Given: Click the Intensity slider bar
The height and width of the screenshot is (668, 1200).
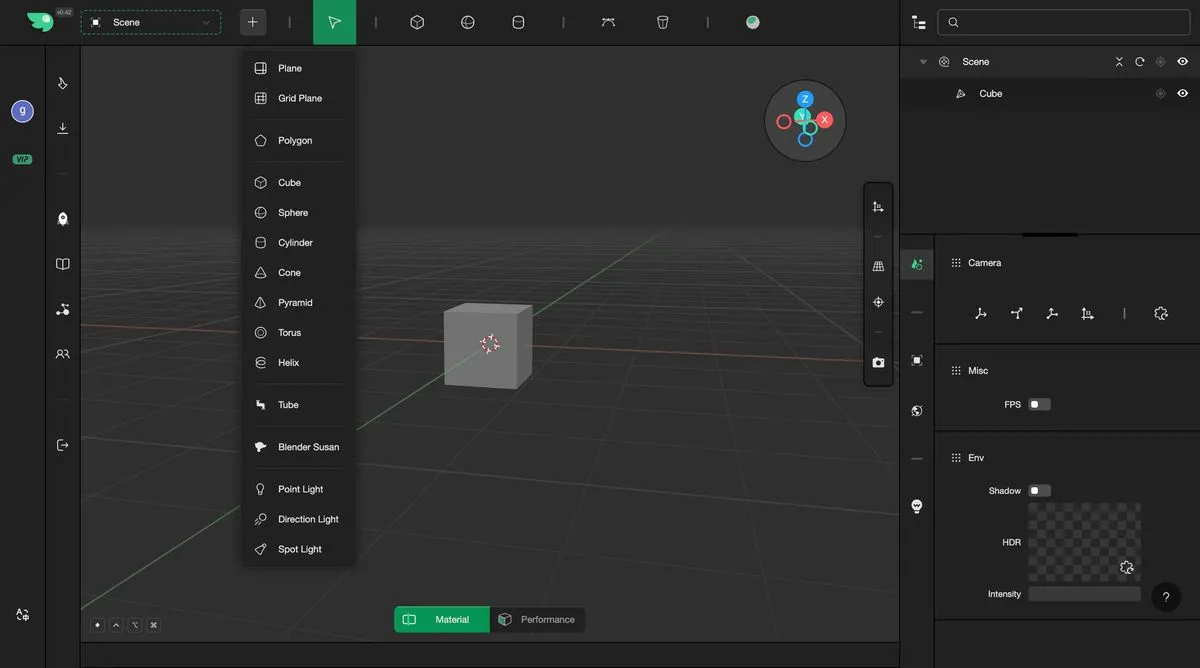Looking at the screenshot, I should 1084,594.
